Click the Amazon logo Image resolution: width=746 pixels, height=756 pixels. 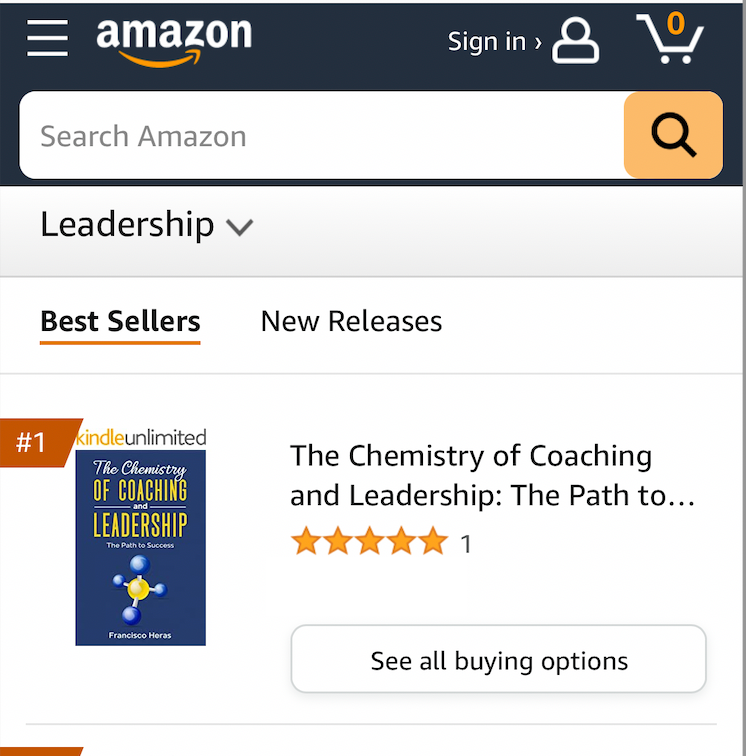[x=173, y=41]
